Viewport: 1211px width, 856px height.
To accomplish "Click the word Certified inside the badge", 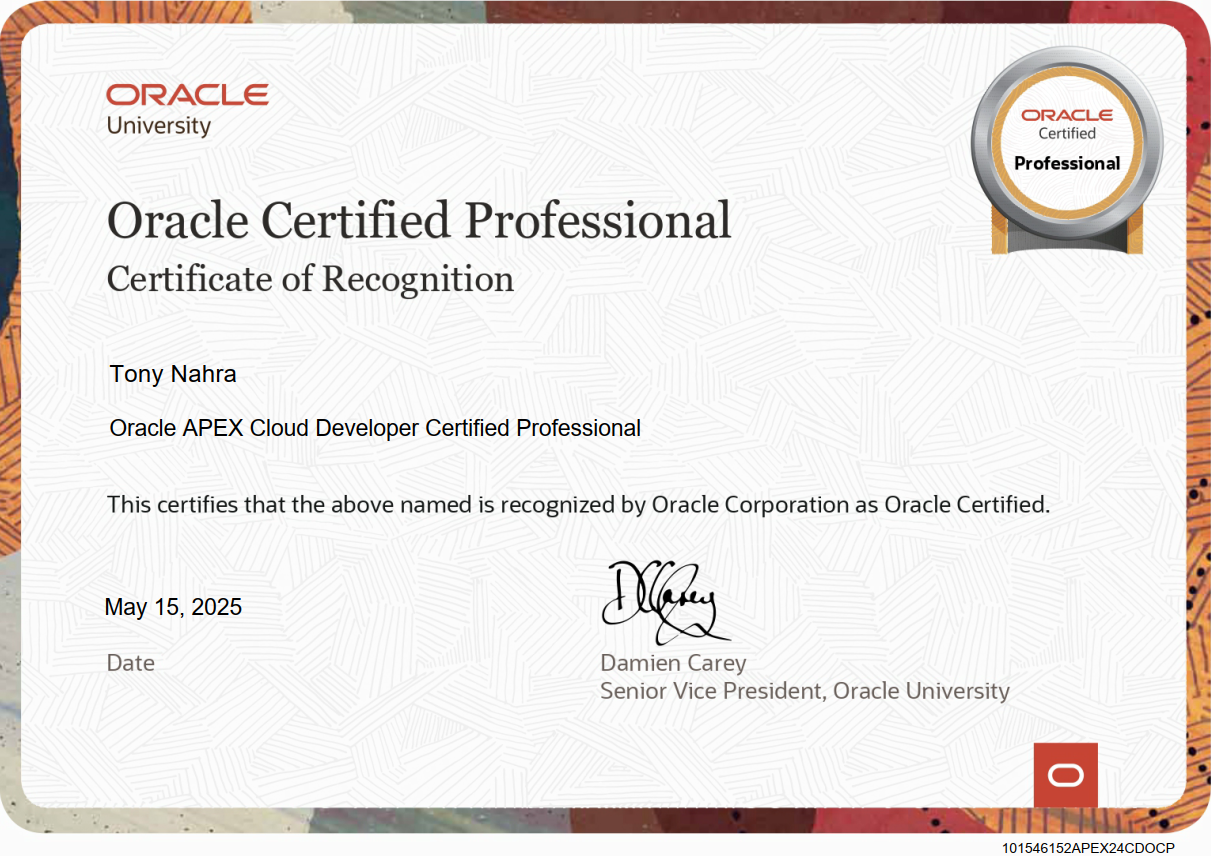I will tap(1067, 133).
